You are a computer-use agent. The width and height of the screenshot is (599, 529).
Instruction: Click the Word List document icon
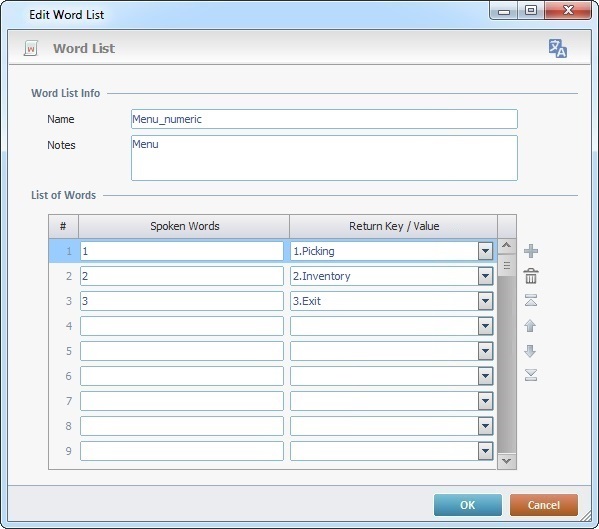[x=31, y=49]
